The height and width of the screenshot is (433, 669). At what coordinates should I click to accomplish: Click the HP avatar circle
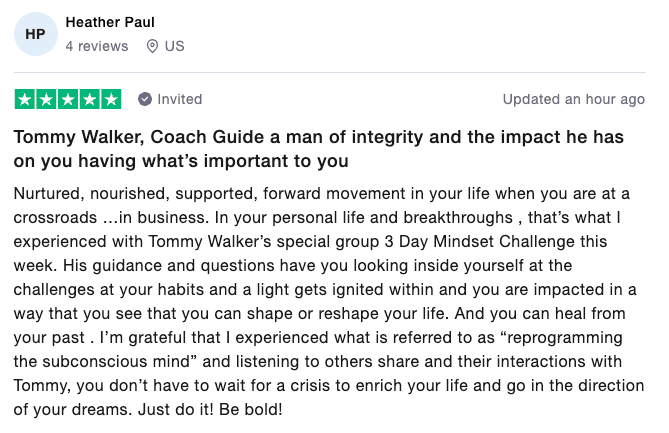point(36,34)
